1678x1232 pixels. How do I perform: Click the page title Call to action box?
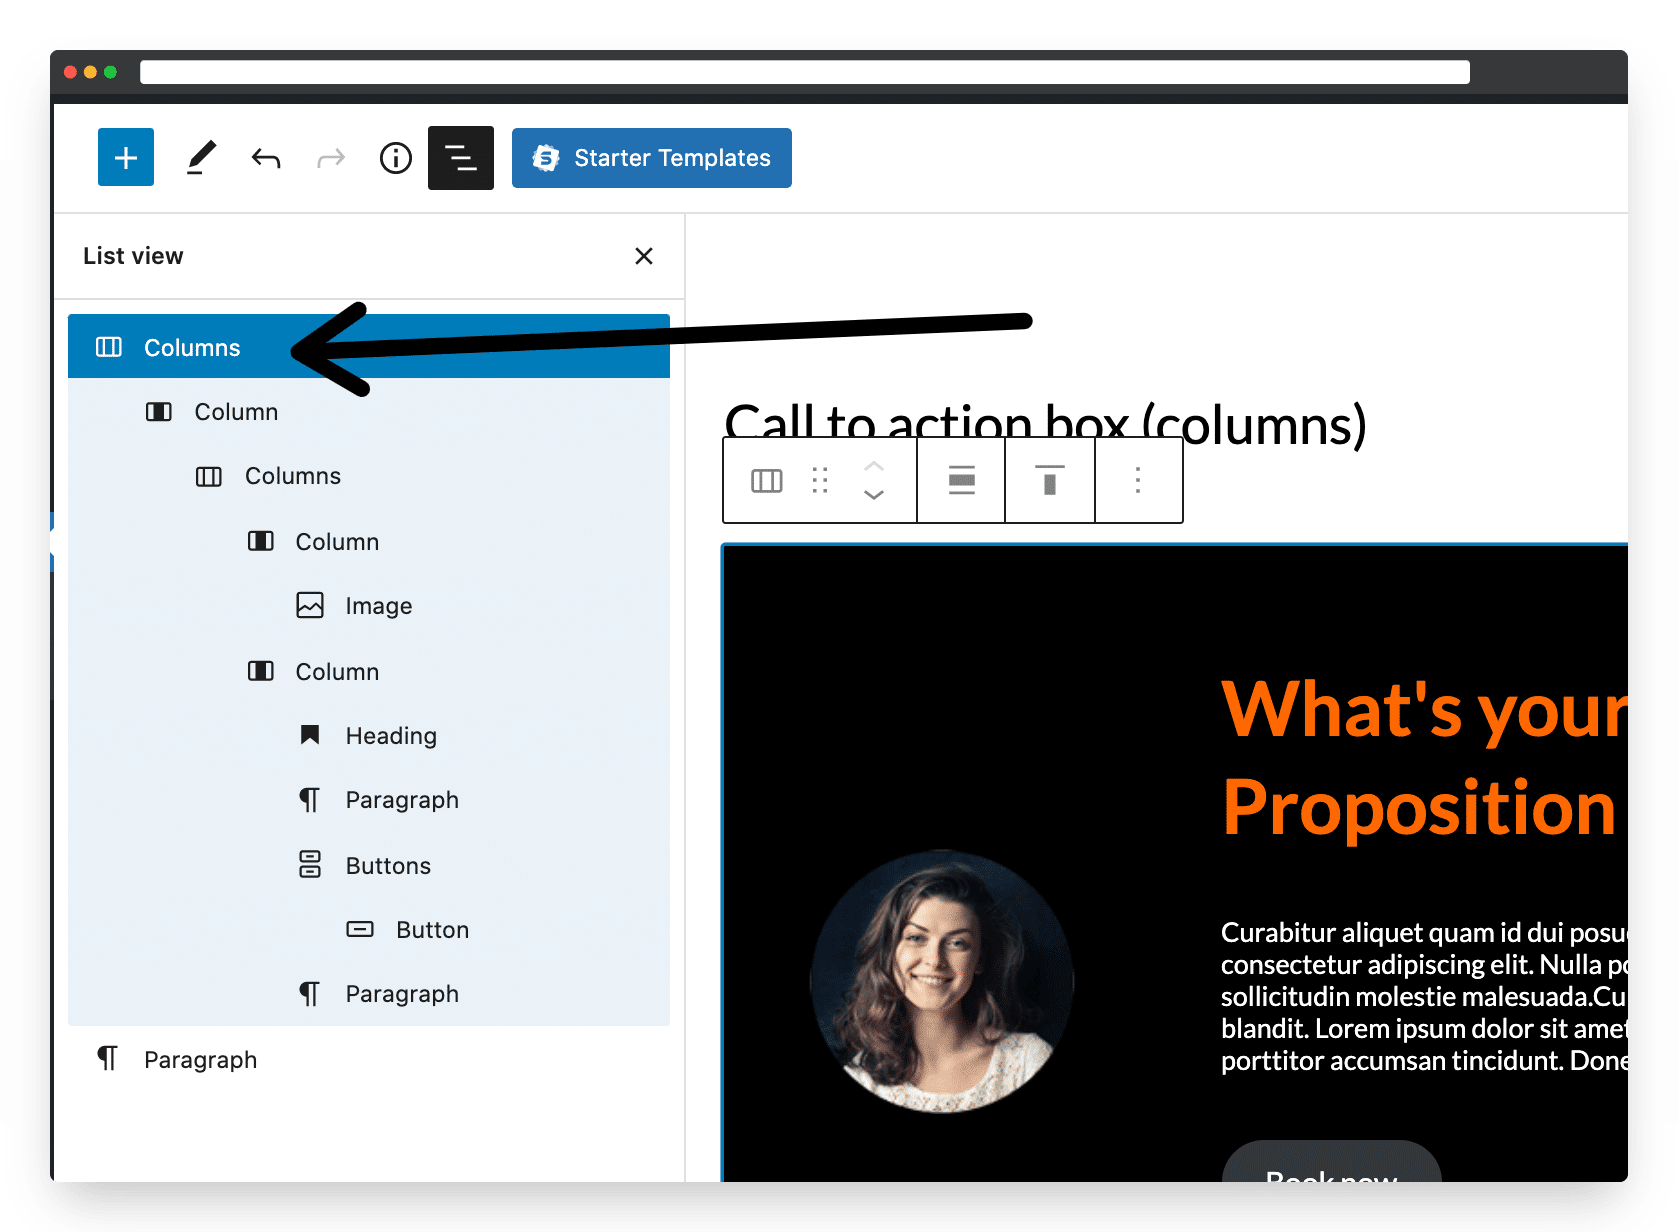(x=1045, y=424)
